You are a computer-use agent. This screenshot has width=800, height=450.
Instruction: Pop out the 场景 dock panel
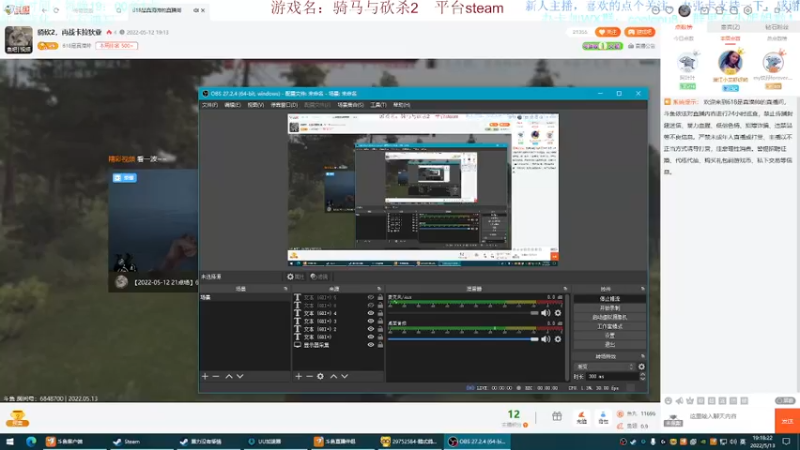[286, 289]
